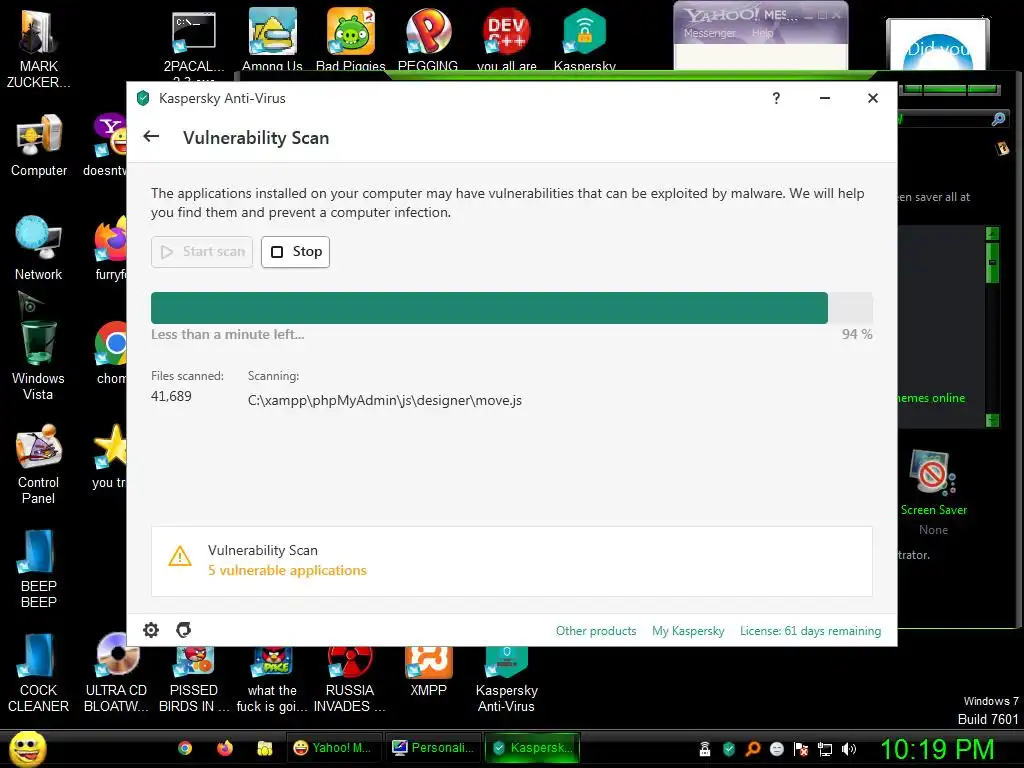
Task: Switch to Kaspersk... taskbar button
Action: click(x=532, y=748)
